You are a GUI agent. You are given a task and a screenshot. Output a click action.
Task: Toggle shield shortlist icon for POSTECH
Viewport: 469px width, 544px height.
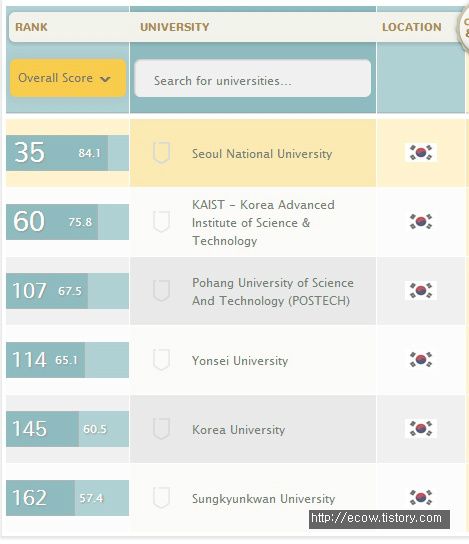[x=162, y=290]
